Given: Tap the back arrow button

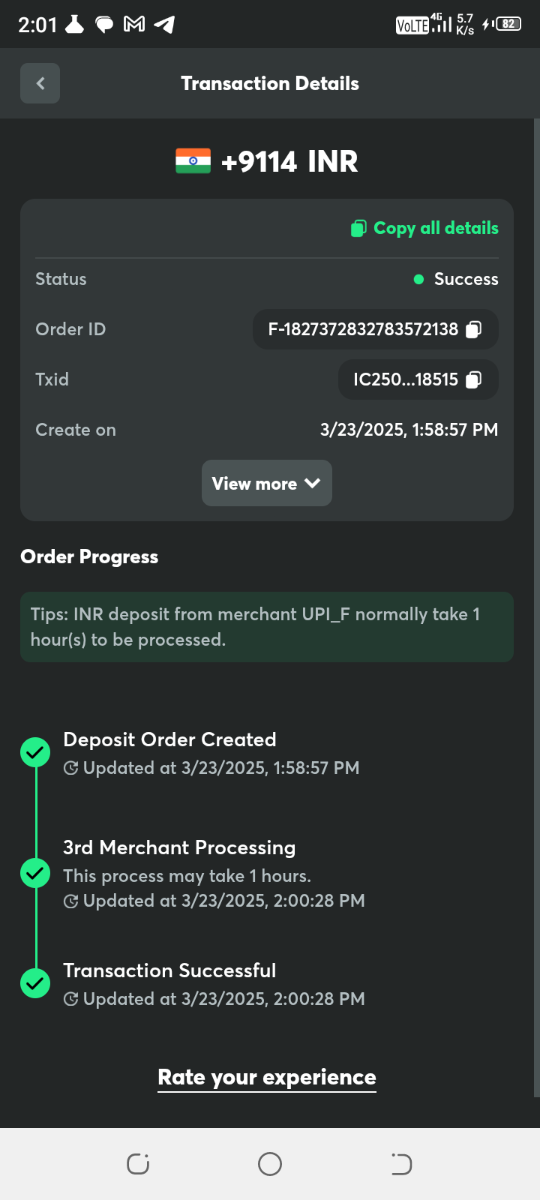Looking at the screenshot, I should [x=40, y=83].
